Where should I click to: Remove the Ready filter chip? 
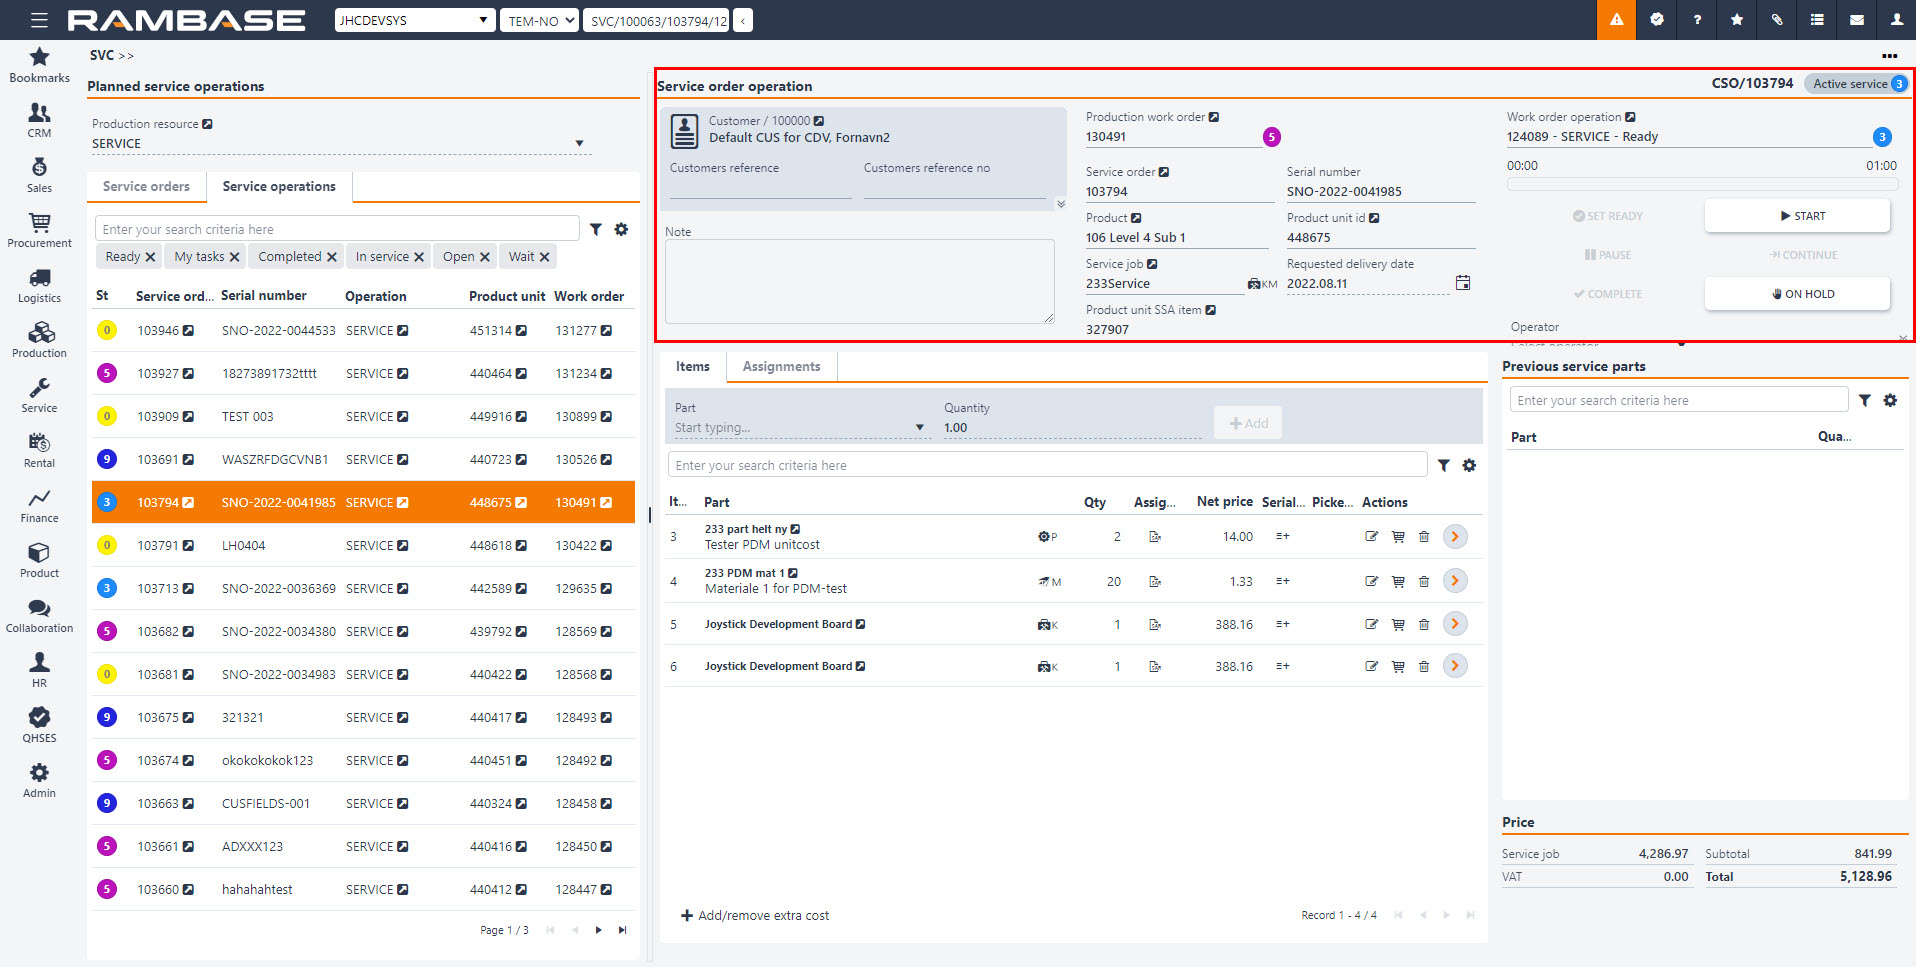click(x=150, y=257)
